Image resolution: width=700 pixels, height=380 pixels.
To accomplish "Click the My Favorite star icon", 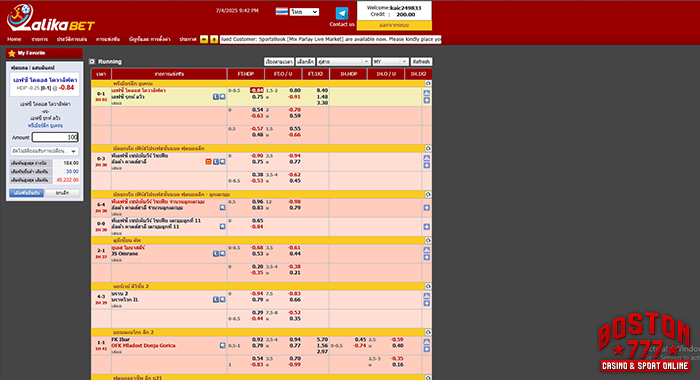I will tap(12, 53).
